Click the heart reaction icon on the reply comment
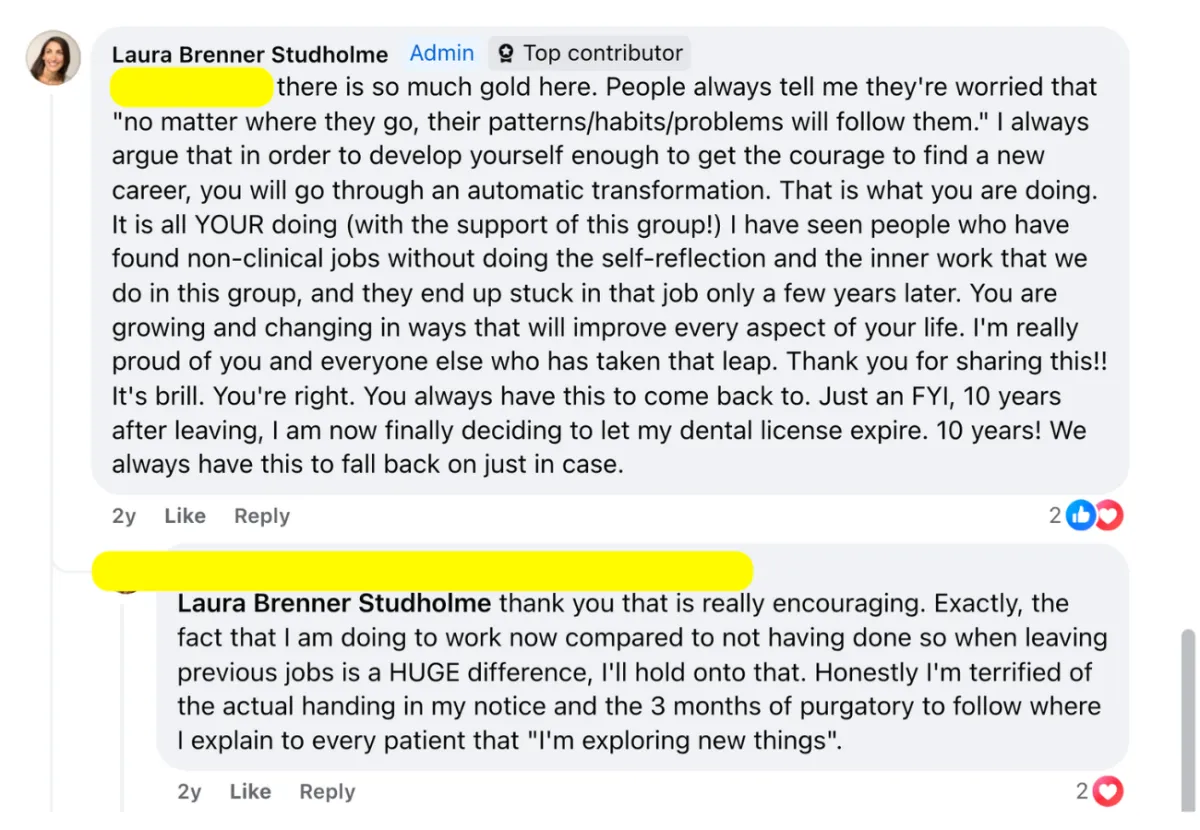The image size is (1200, 830). click(x=1108, y=792)
